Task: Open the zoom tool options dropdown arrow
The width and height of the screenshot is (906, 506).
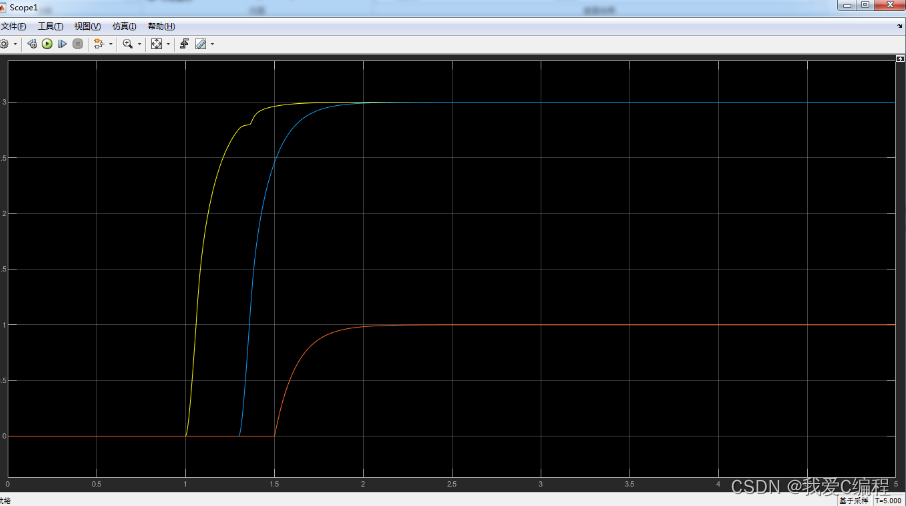Action: [x=139, y=44]
